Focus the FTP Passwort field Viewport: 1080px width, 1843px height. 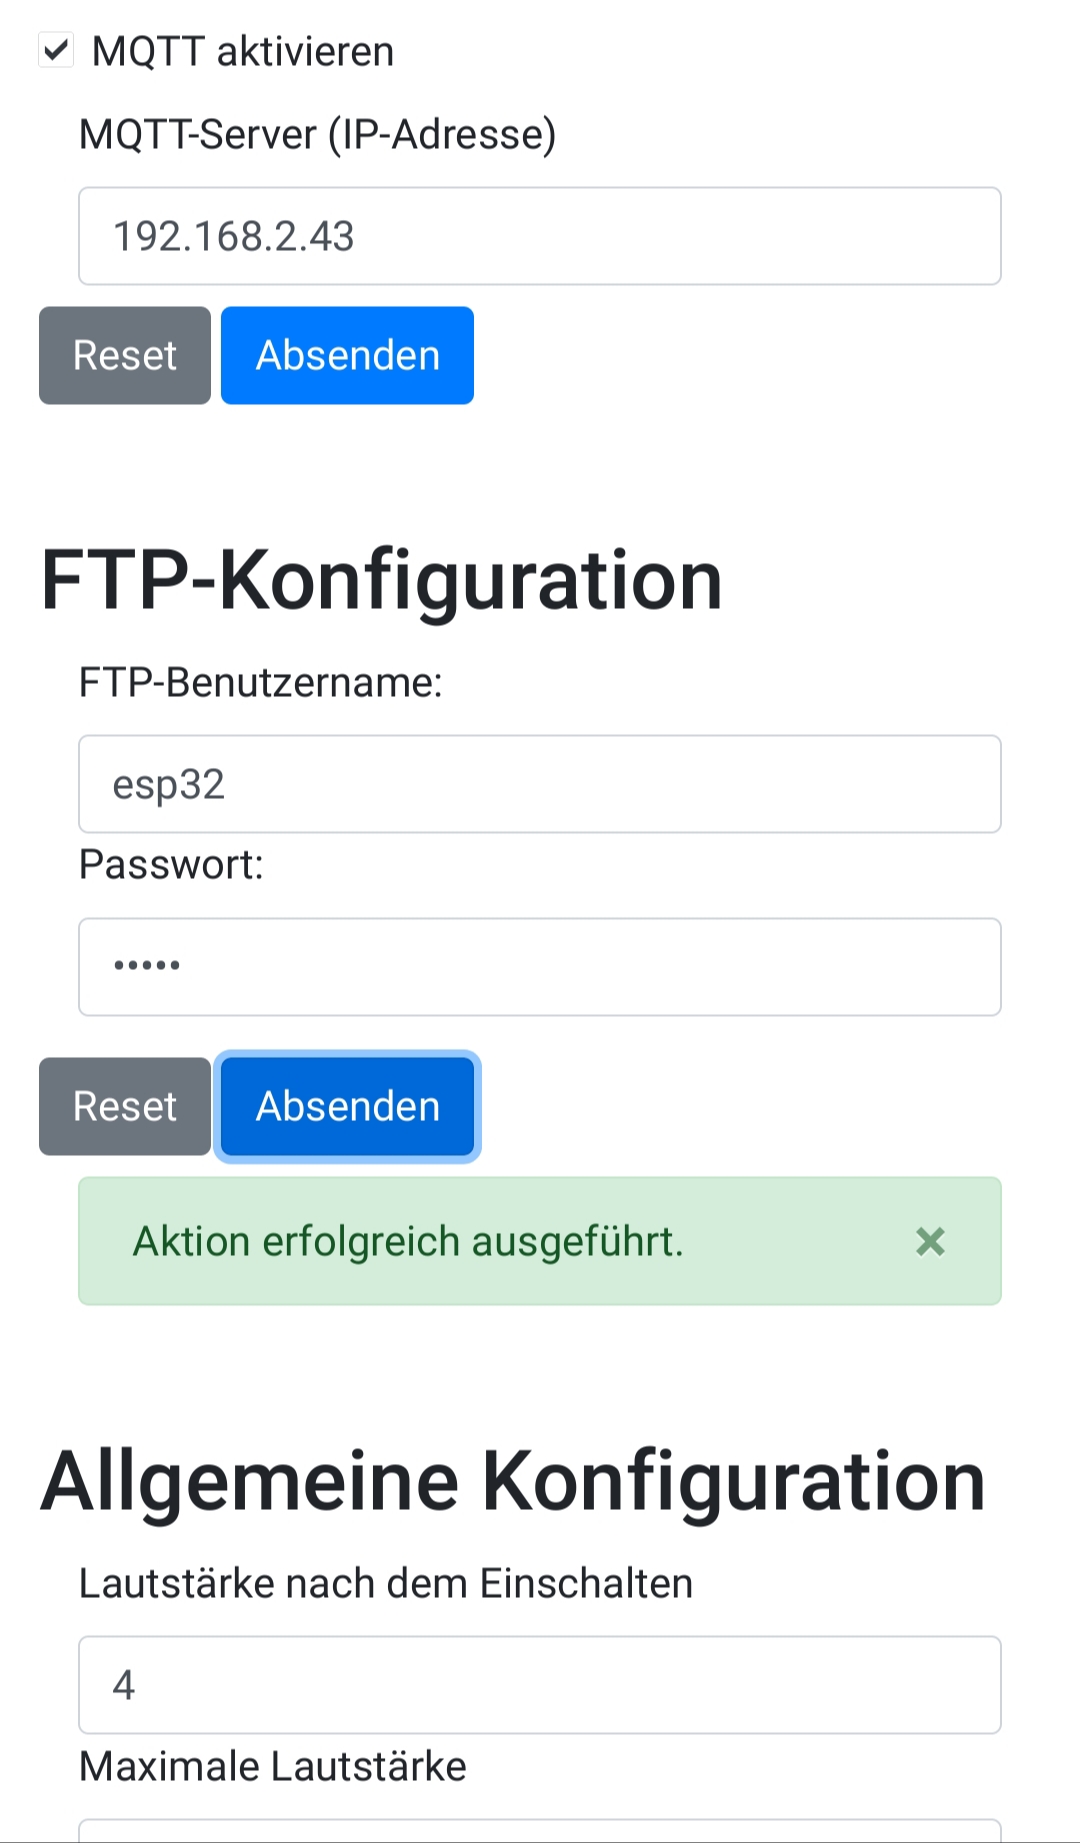(x=540, y=967)
